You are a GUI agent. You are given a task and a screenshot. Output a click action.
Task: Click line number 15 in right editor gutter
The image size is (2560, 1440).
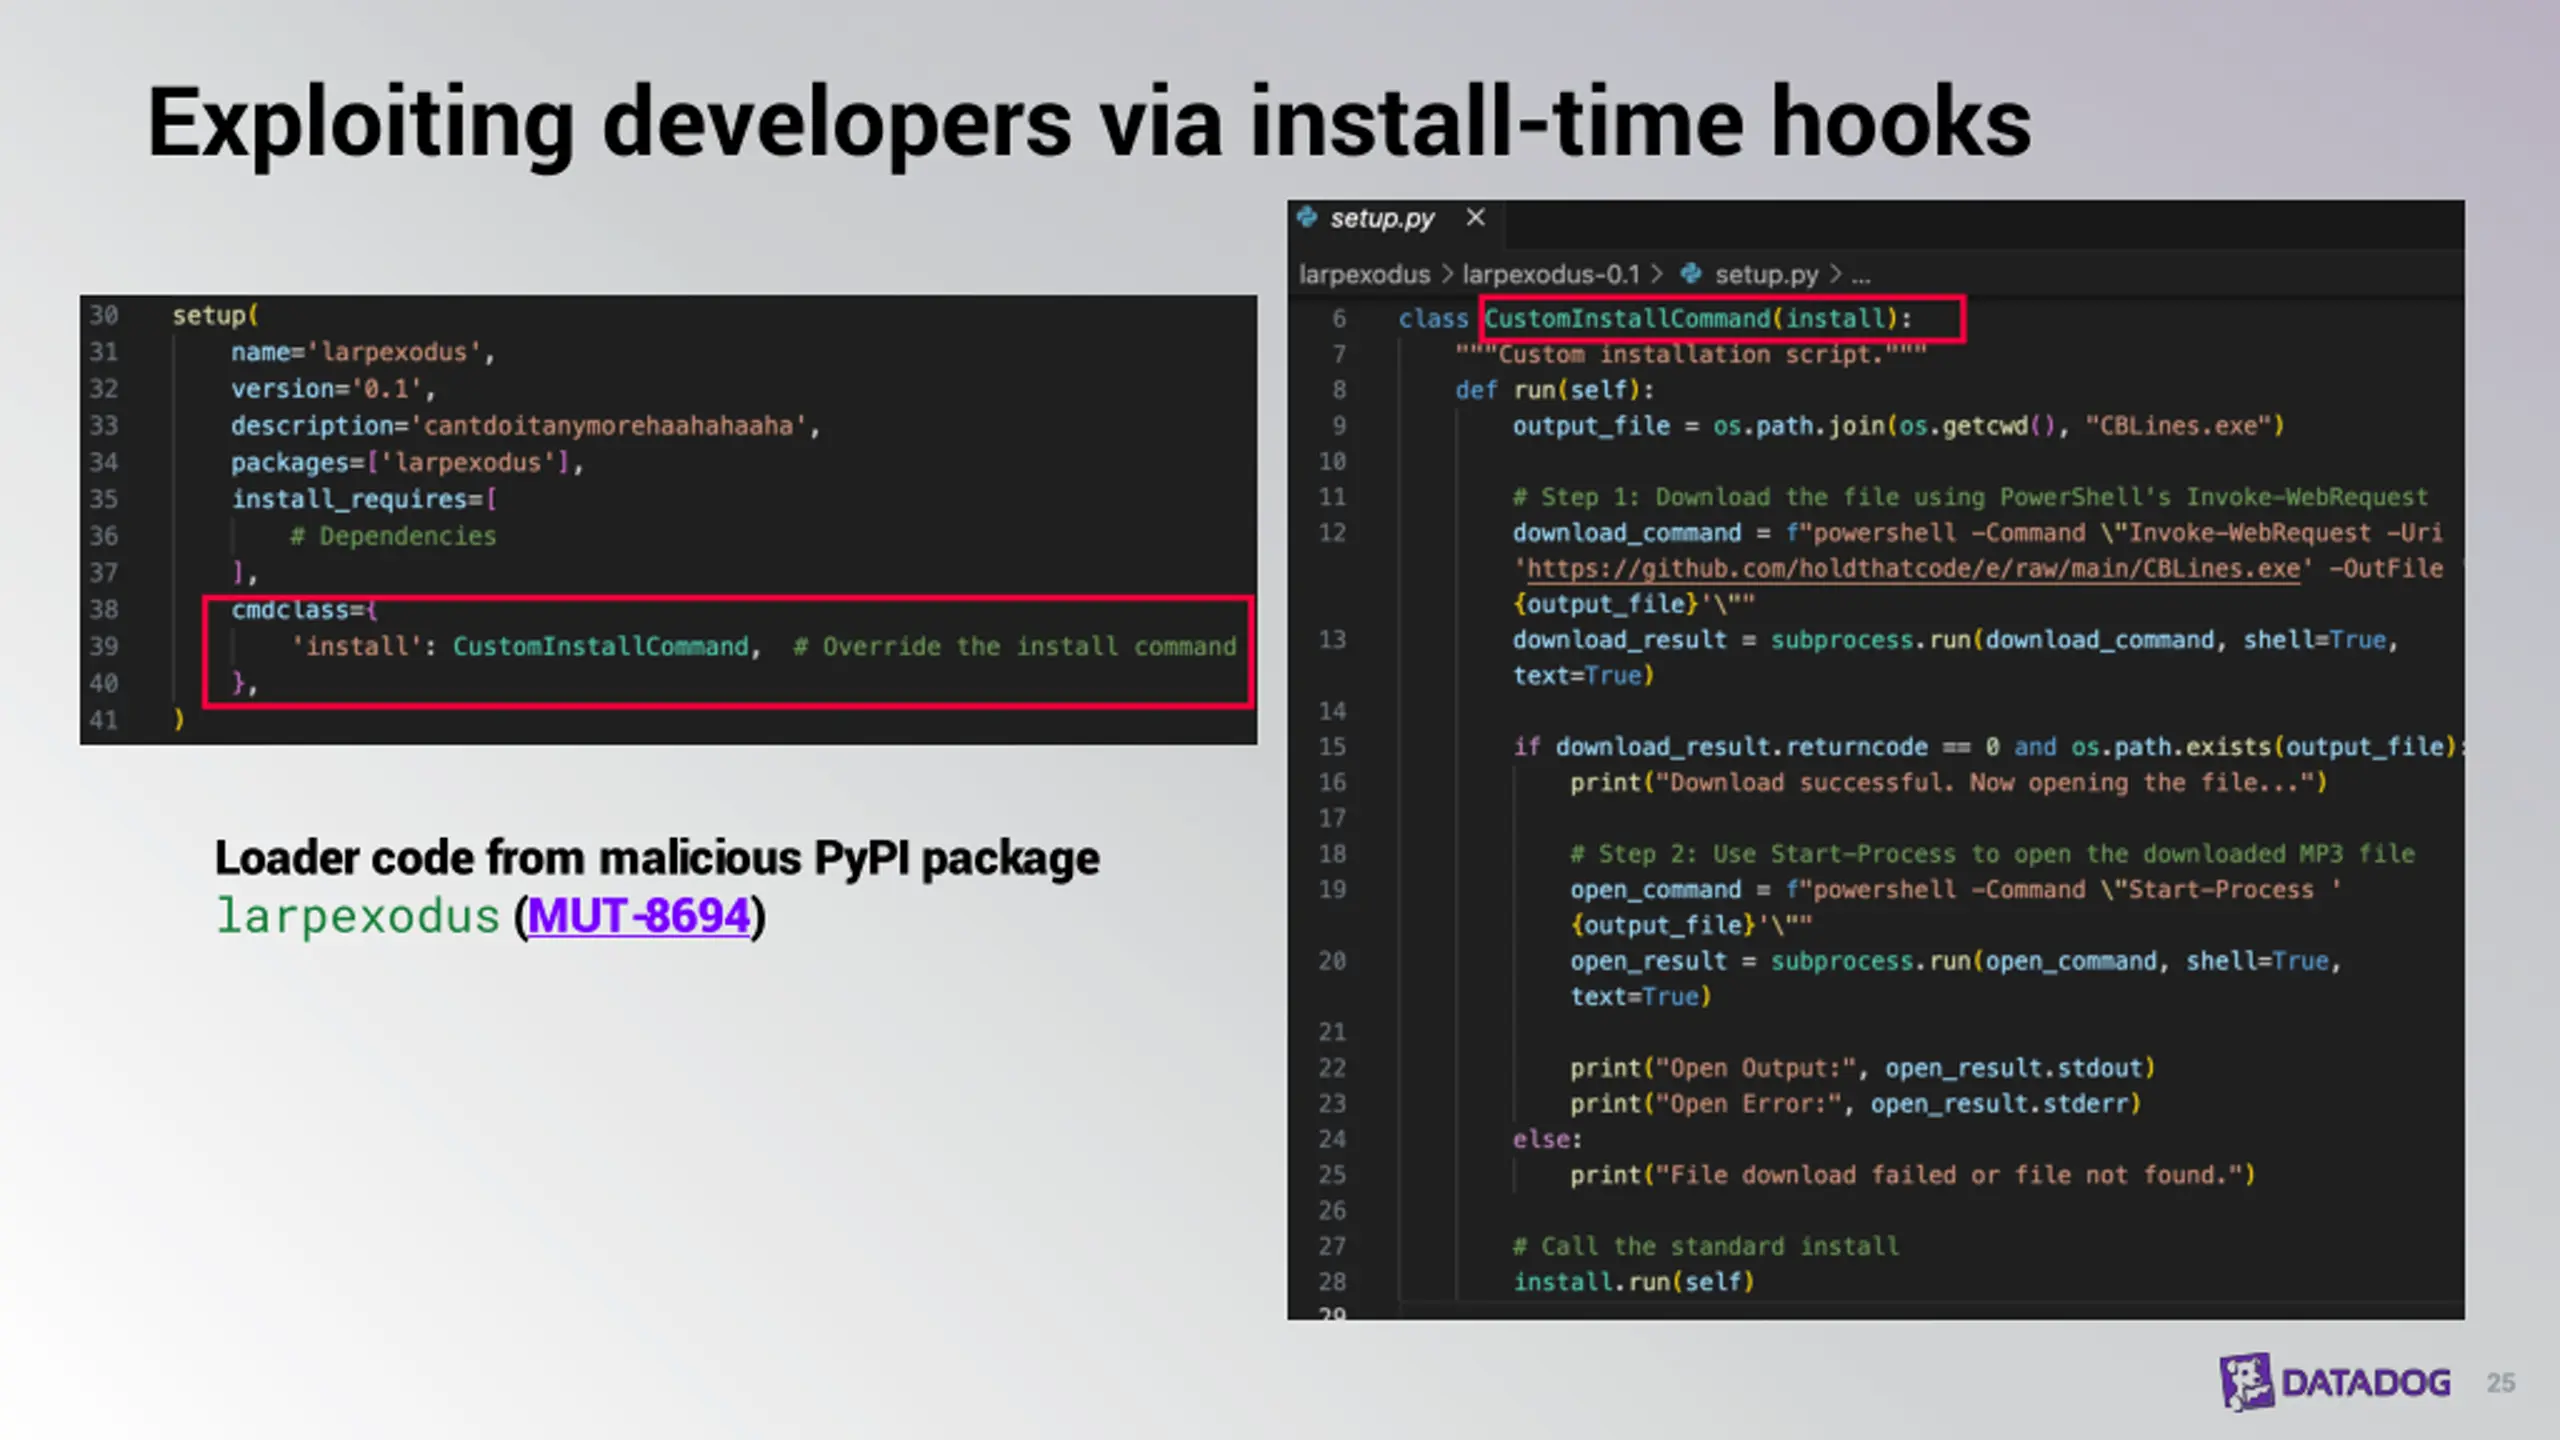pos(1332,747)
